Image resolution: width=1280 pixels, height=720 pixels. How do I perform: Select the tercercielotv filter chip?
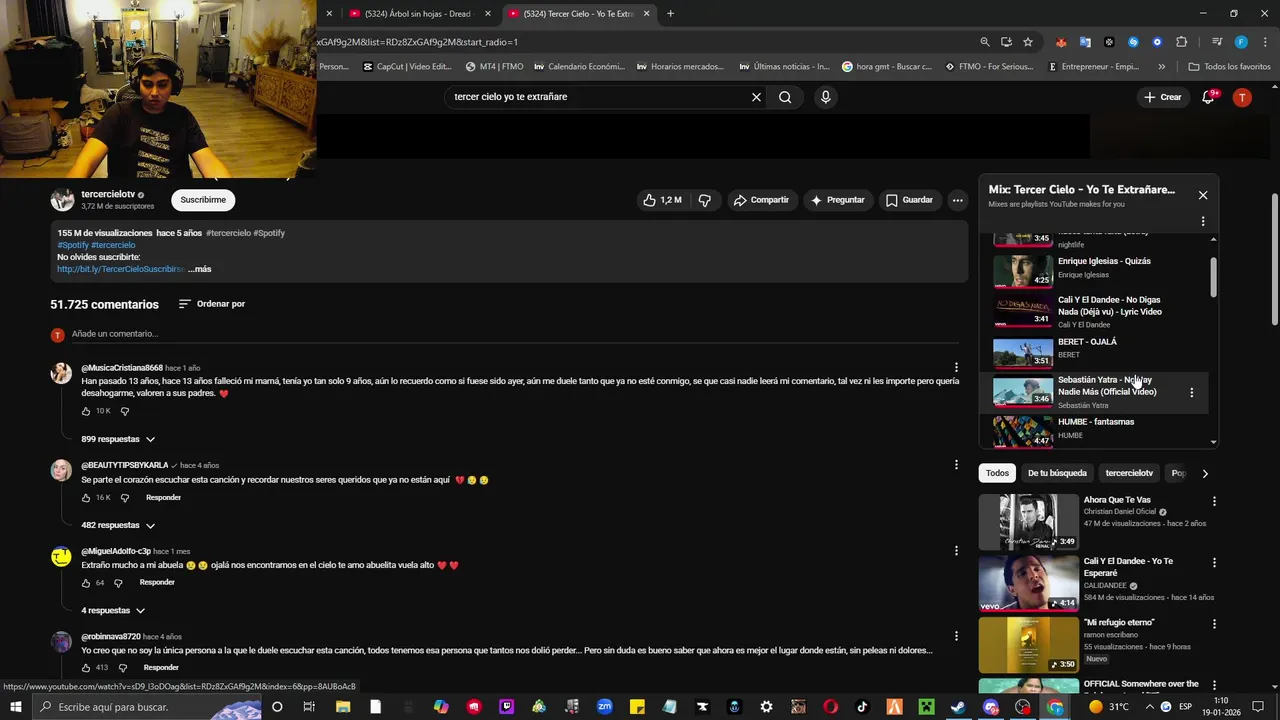pos(1129,473)
